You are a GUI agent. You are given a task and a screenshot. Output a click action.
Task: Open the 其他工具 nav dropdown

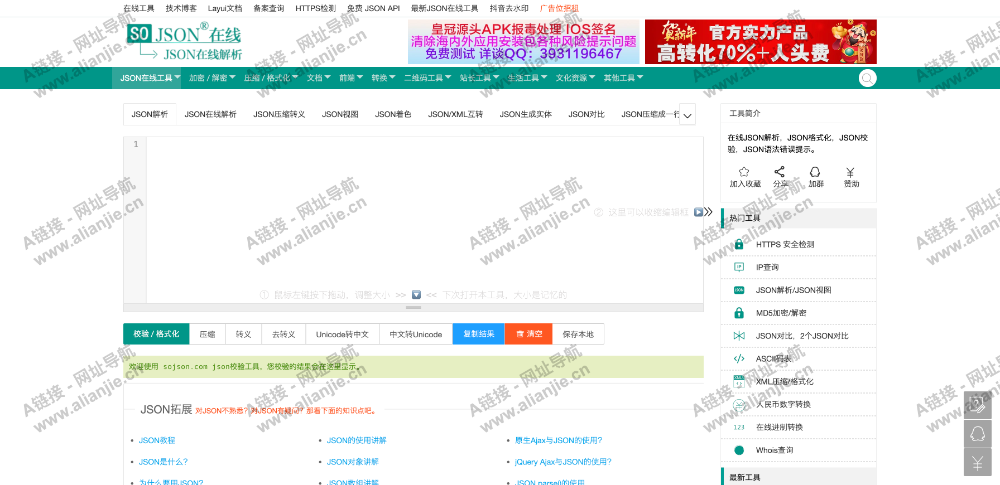pos(623,78)
